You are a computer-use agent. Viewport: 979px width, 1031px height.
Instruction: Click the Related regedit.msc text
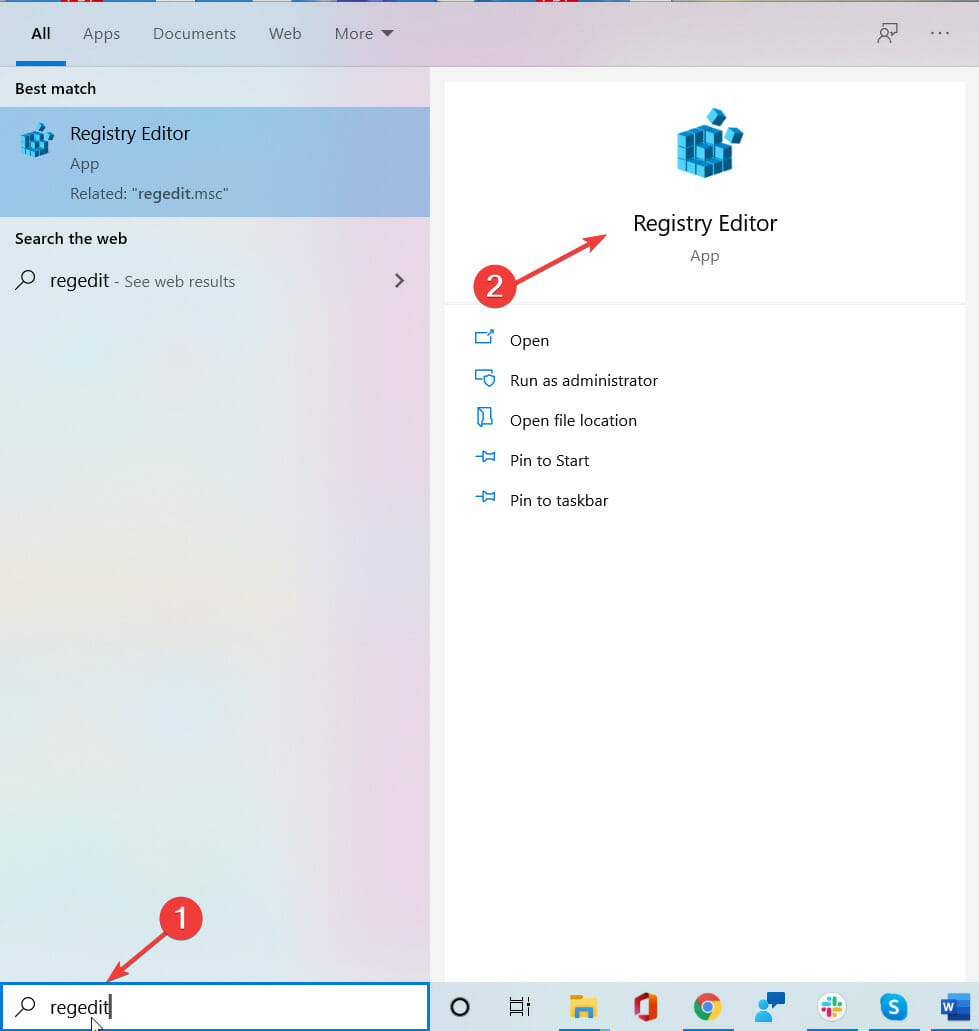(x=149, y=194)
